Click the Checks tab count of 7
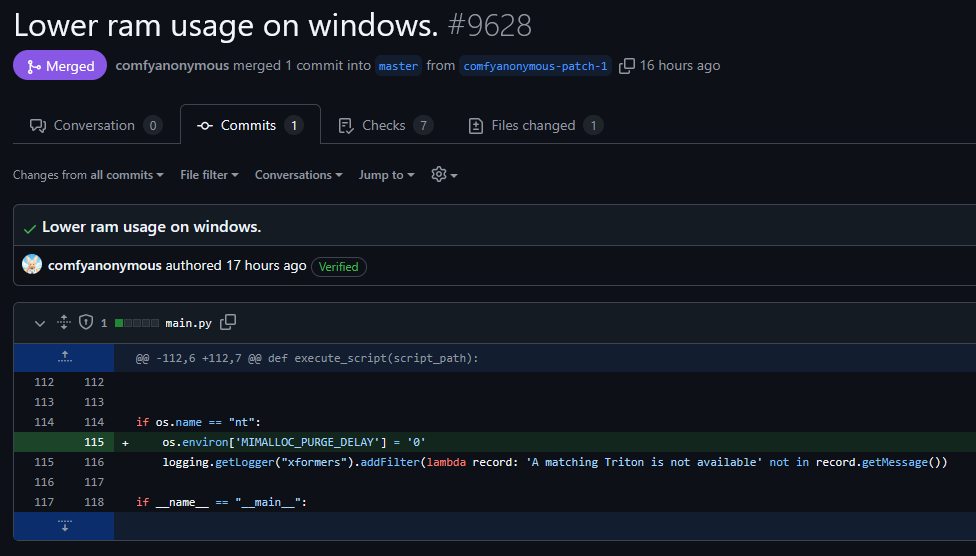Screen dimensions: 976x556 tap(423, 125)
